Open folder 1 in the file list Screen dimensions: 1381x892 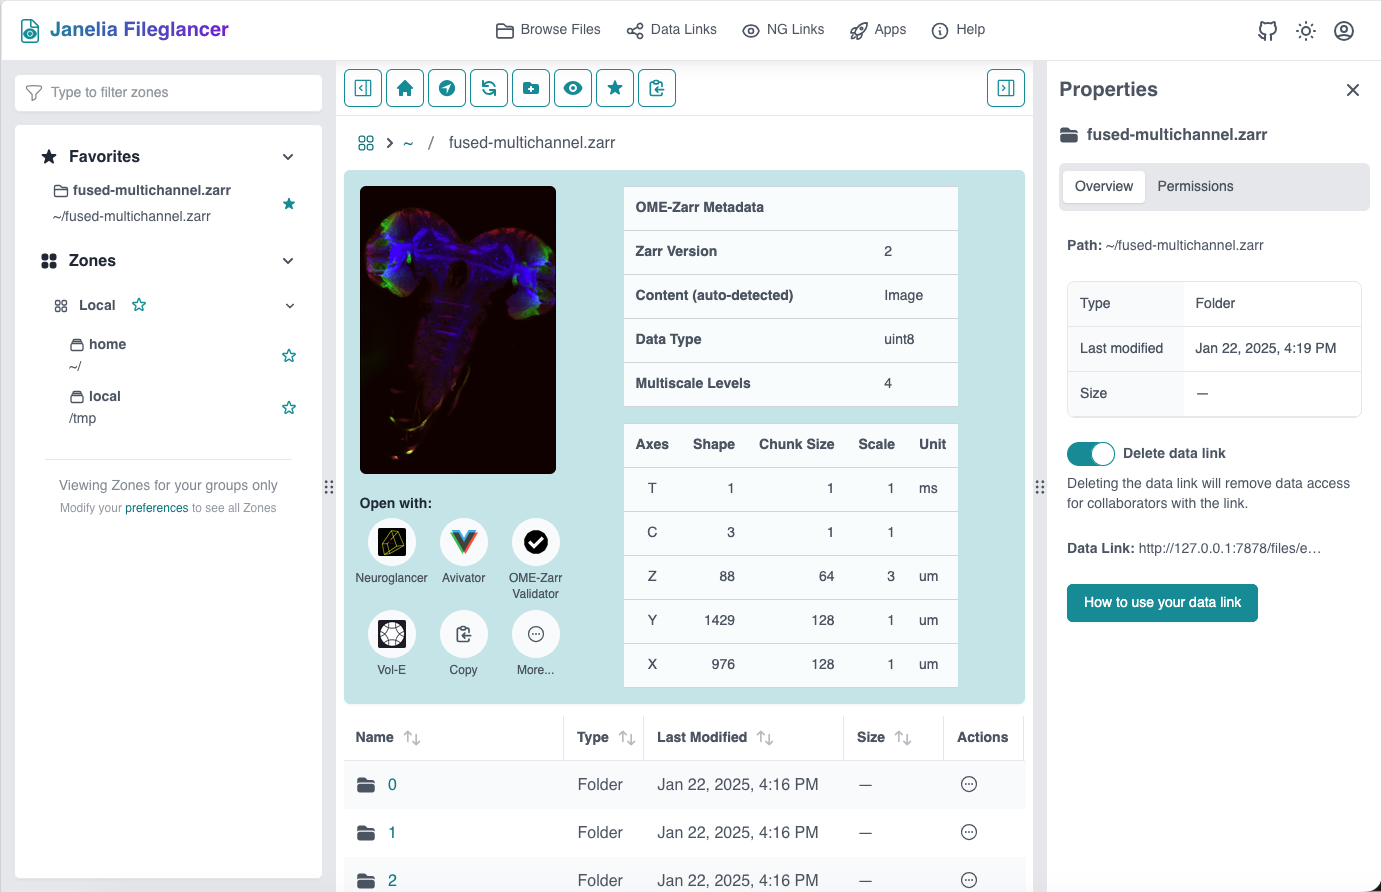coord(392,833)
